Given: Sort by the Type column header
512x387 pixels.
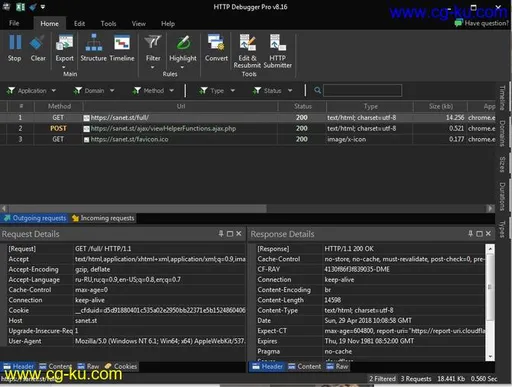Looking at the screenshot, I should pos(370,106).
